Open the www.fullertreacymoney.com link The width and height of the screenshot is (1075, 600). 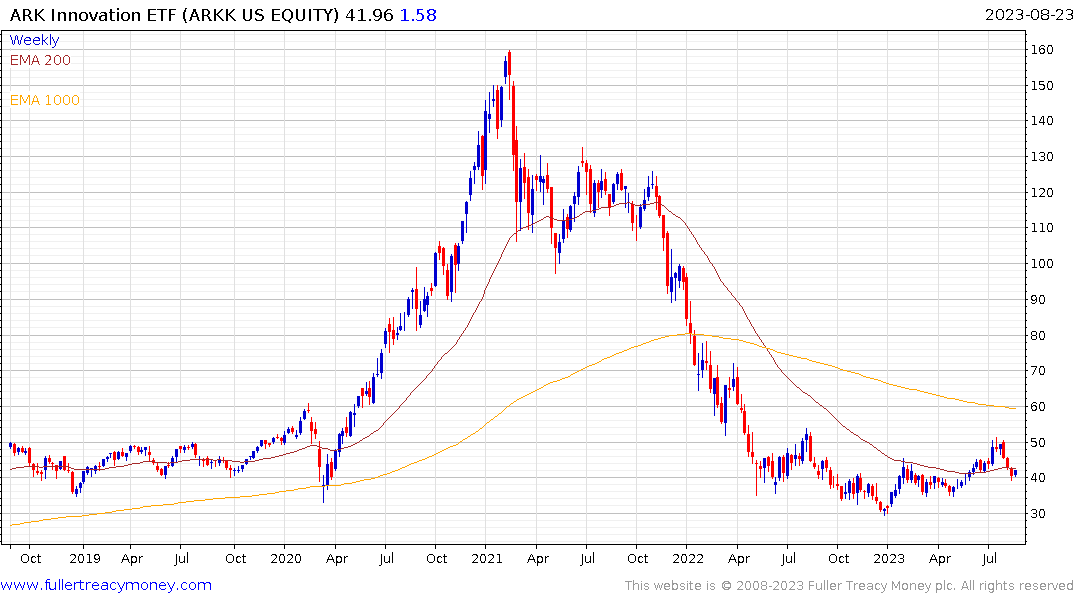(106, 585)
